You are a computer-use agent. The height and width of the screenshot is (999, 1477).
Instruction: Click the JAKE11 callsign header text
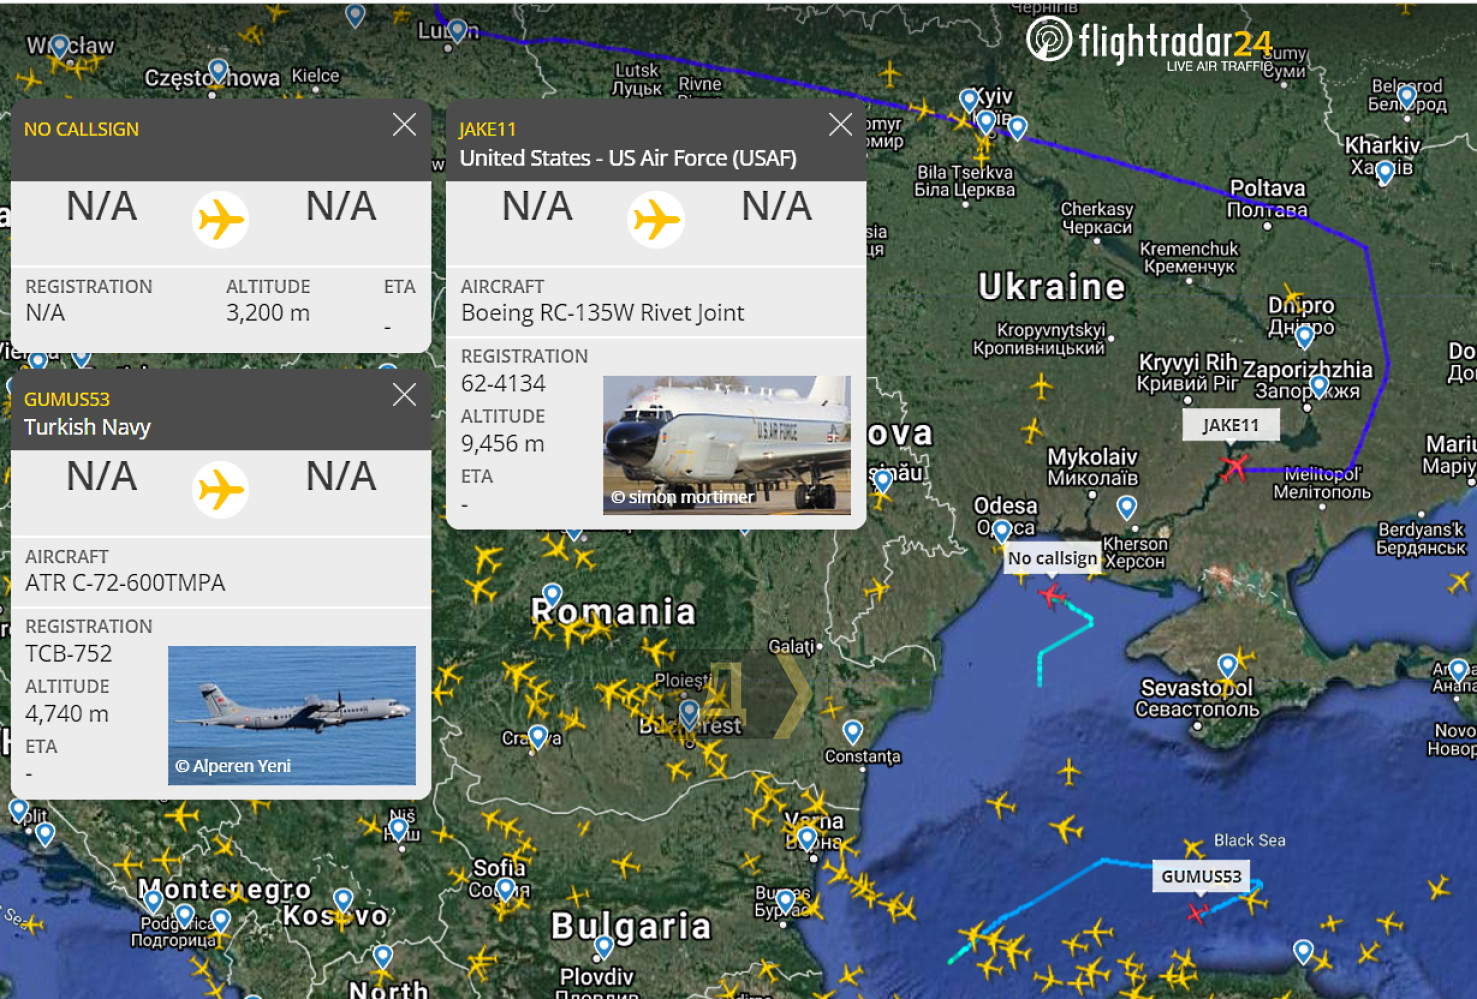pyautogui.click(x=487, y=129)
